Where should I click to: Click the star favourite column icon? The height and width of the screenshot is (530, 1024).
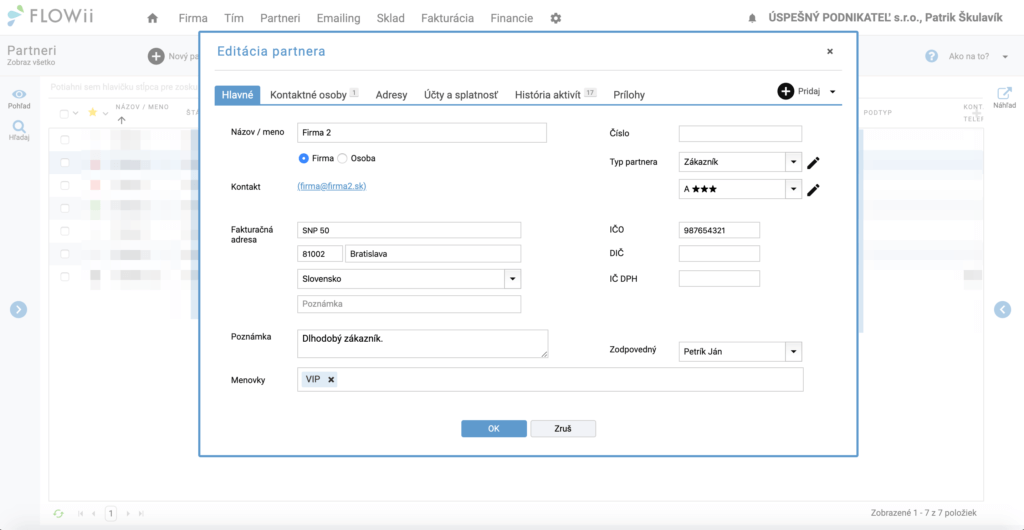coord(93,113)
